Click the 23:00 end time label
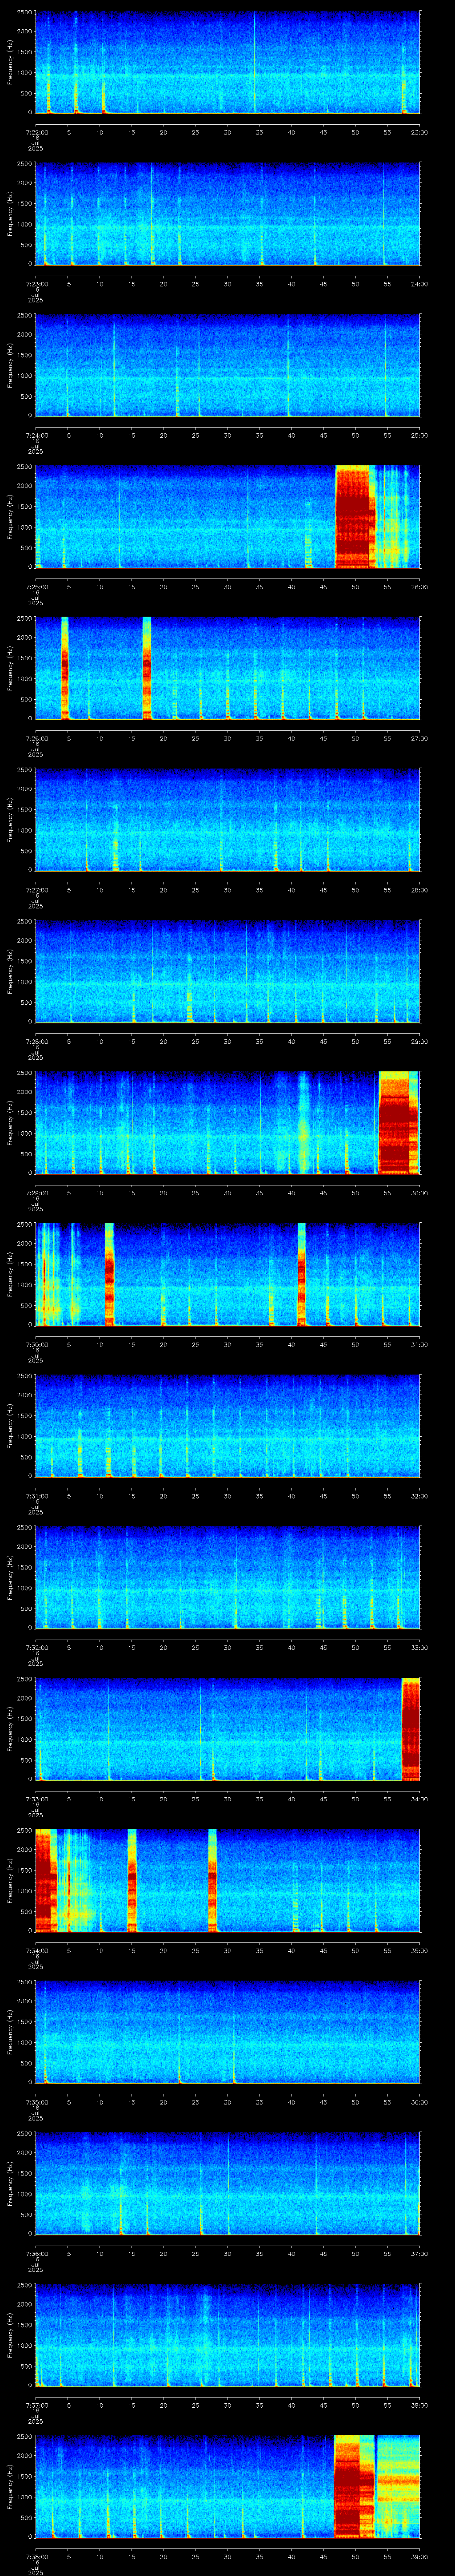Screen dimensions: 455x2576 [x=419, y=132]
